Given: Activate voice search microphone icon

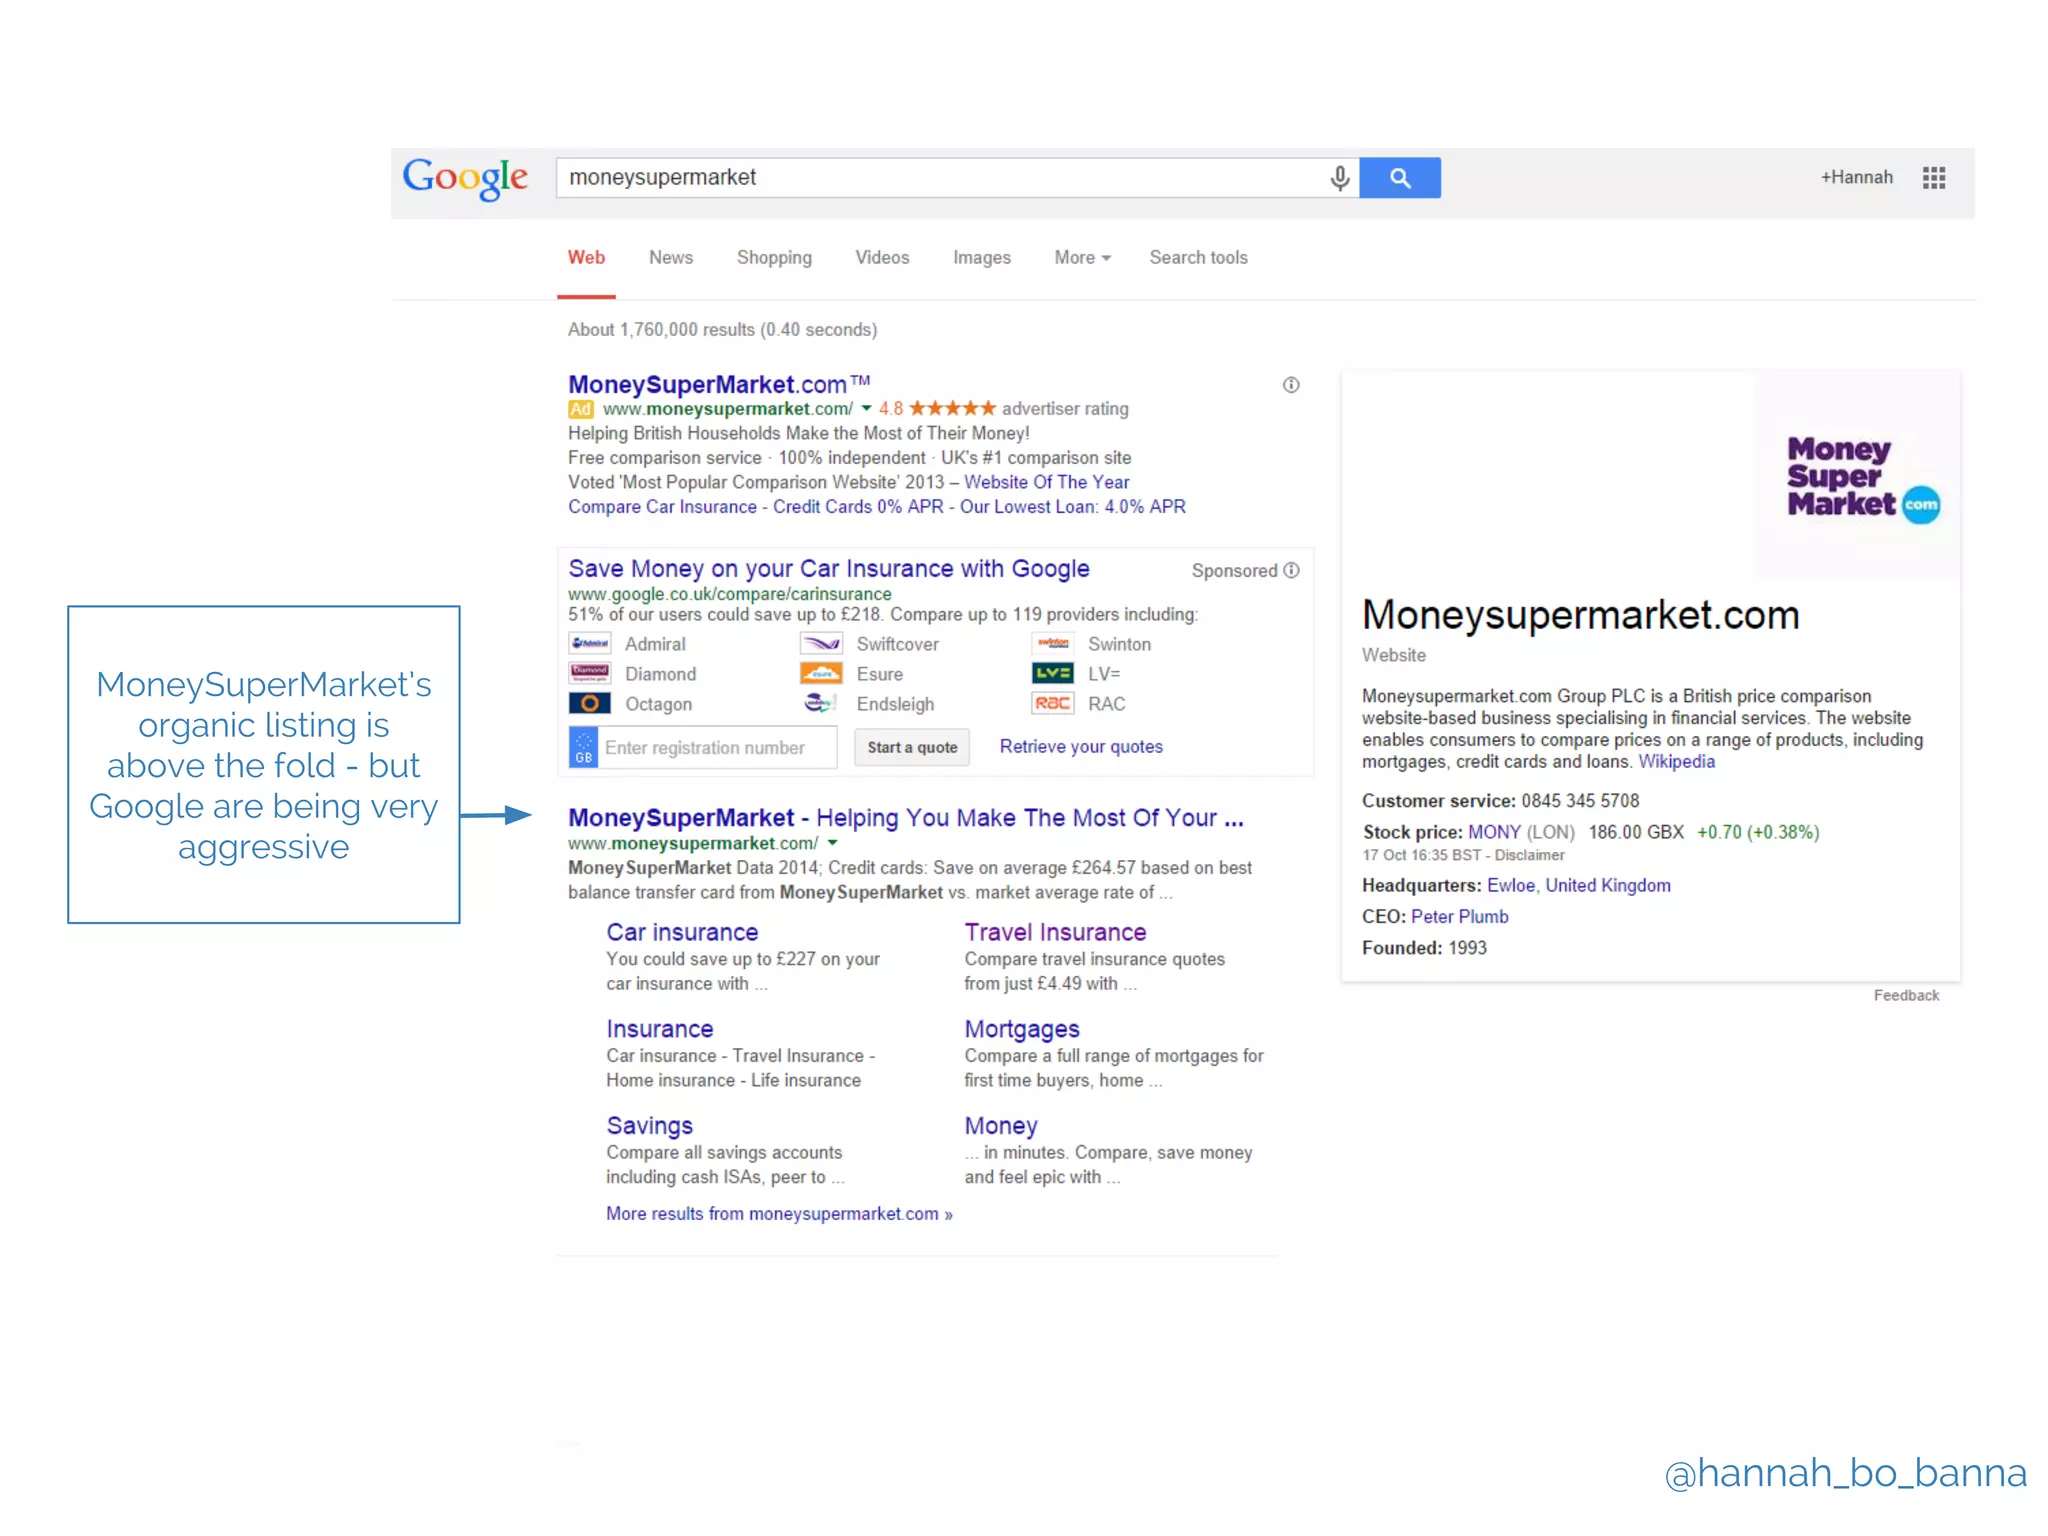Looking at the screenshot, I should point(1339,178).
